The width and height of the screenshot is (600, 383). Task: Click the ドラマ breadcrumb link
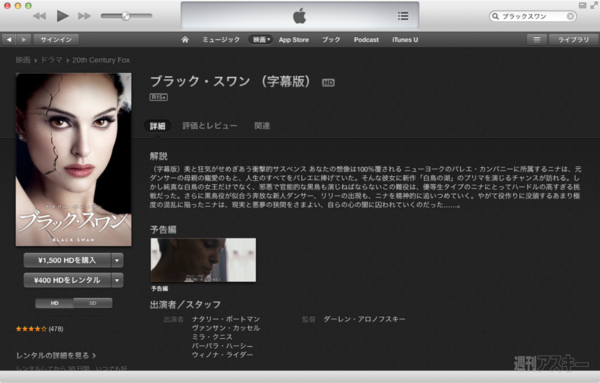[51, 60]
